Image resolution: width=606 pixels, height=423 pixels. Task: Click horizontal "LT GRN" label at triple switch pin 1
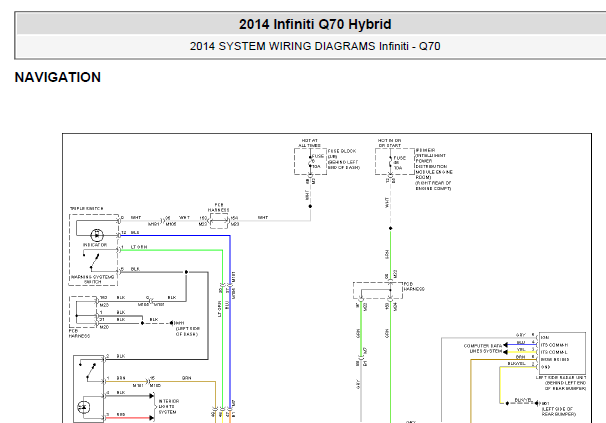[x=139, y=247]
